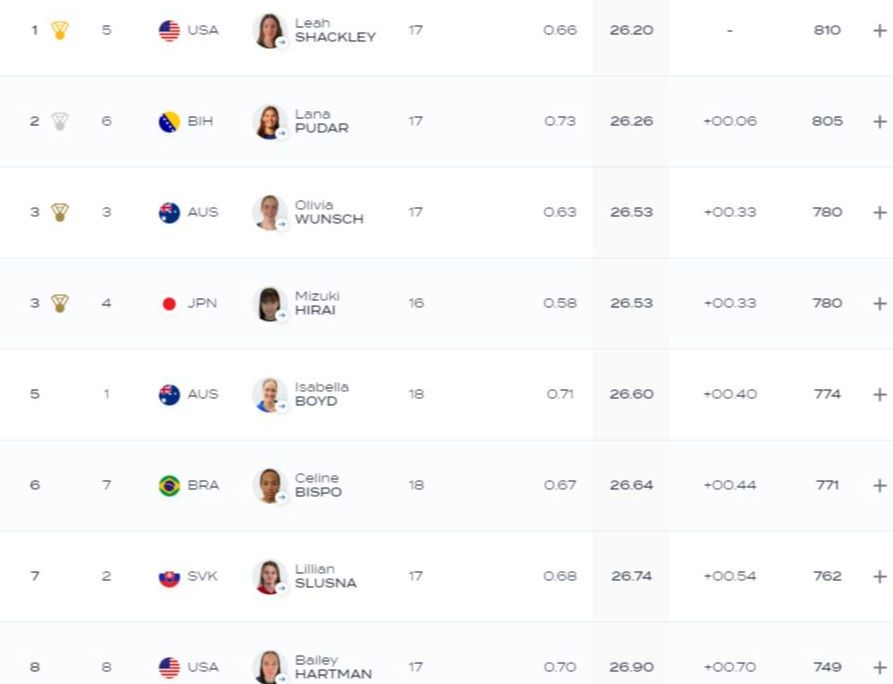Expand Mizuki Hirai's result row
This screenshot has width=893, height=684.
[880, 304]
